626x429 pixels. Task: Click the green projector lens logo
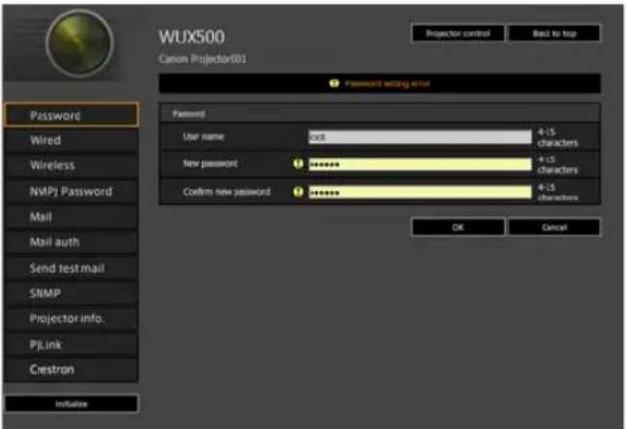coord(80,43)
